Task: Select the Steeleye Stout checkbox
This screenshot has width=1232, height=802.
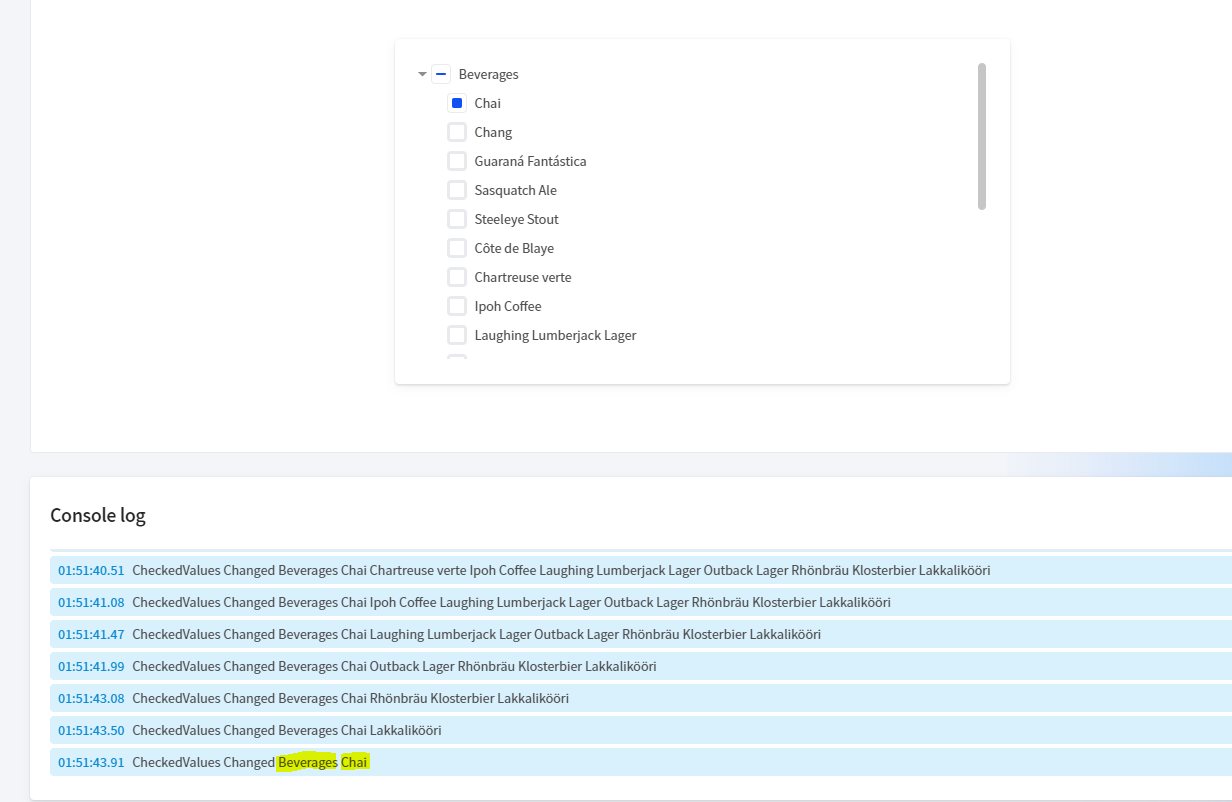Action: coord(457,219)
